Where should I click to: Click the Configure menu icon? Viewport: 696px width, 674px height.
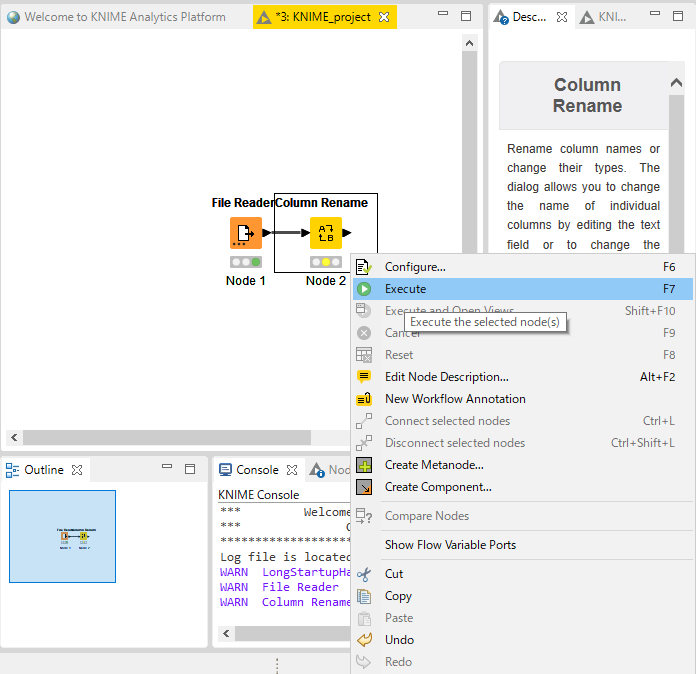click(364, 267)
